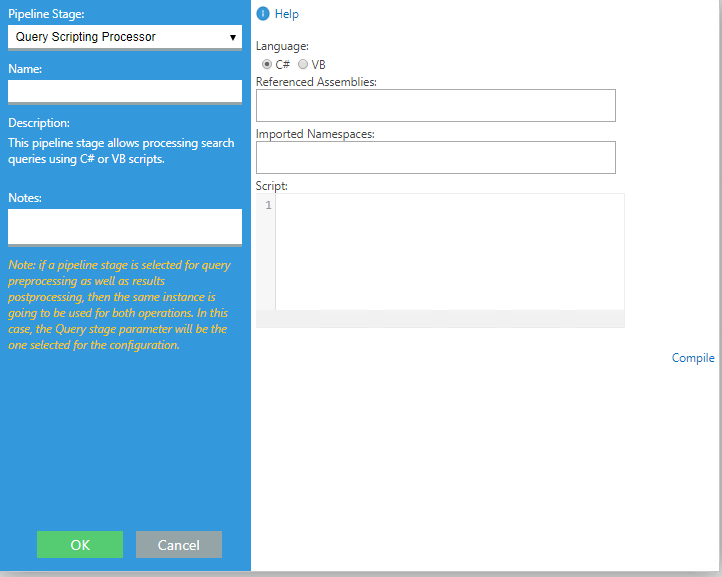Viewport: 722px width, 577px height.
Task: Select the C# language radio button
Action: [267, 64]
